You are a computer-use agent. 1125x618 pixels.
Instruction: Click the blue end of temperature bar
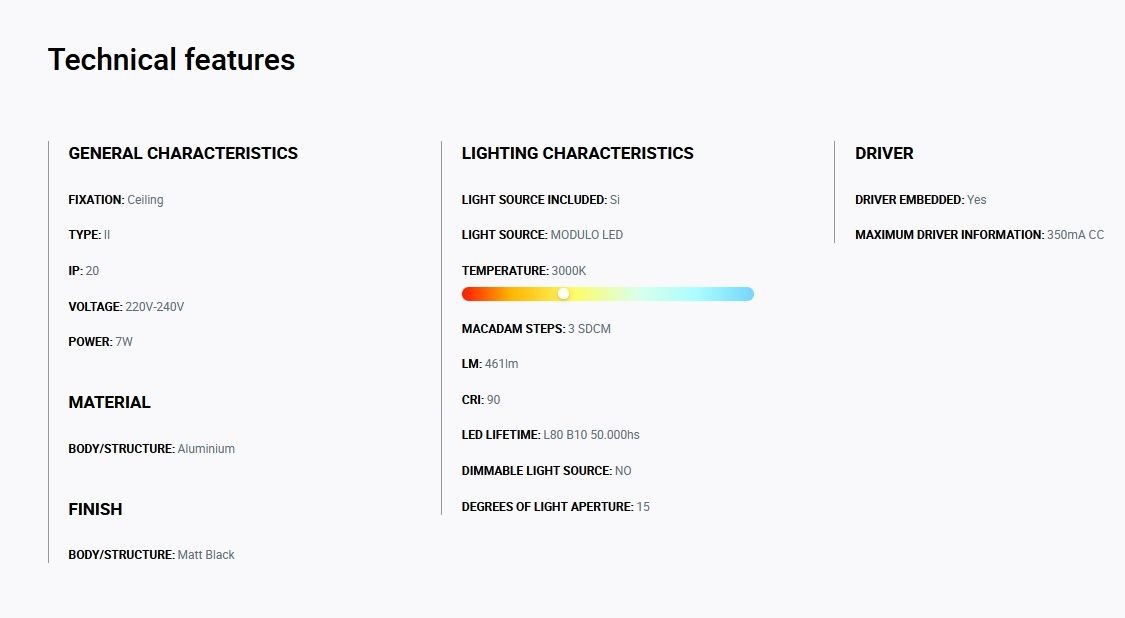point(746,294)
